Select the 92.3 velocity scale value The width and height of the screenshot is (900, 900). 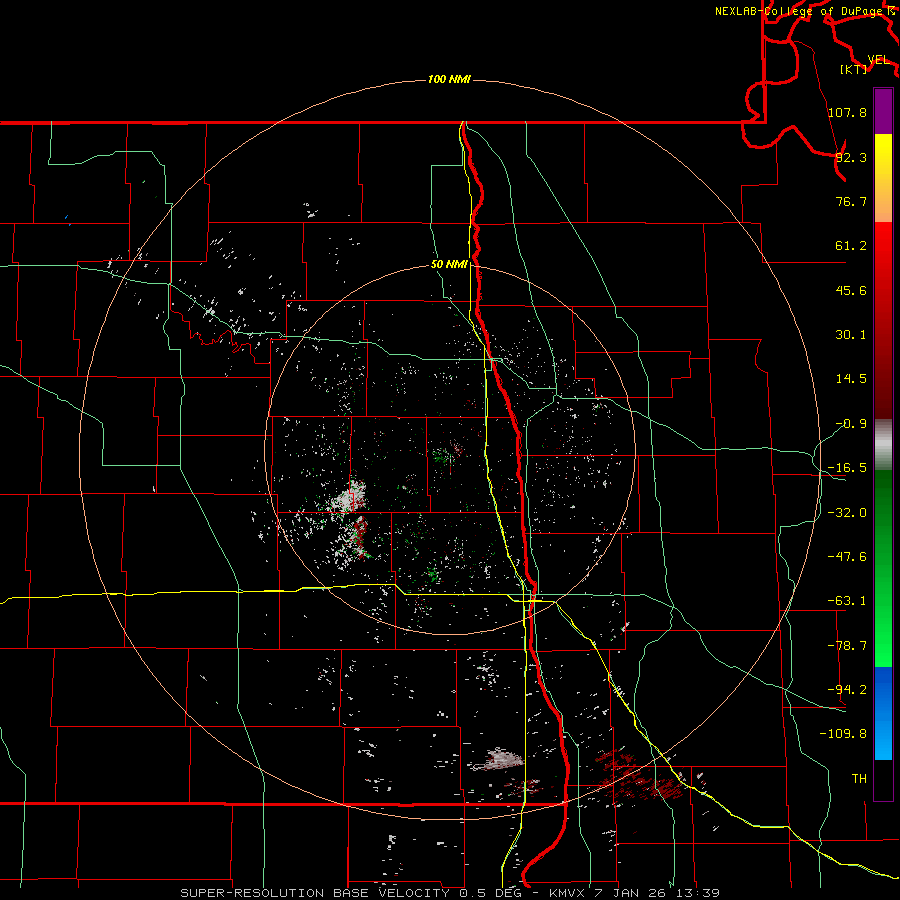tap(851, 157)
